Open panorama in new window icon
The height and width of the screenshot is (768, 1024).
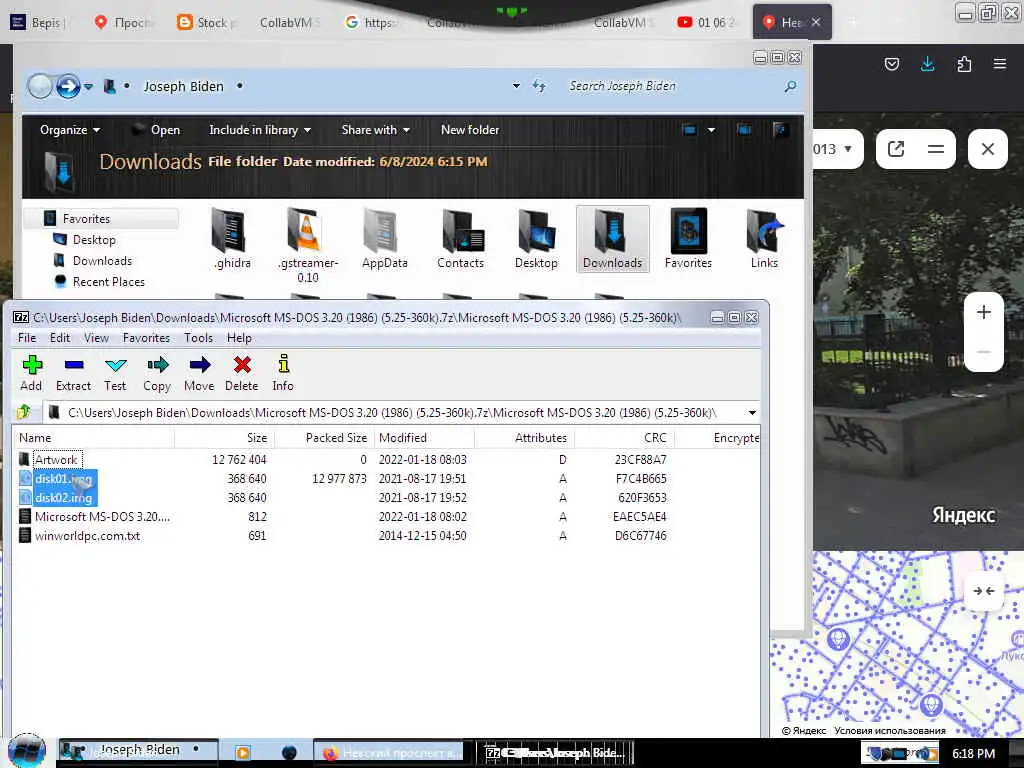(896, 149)
